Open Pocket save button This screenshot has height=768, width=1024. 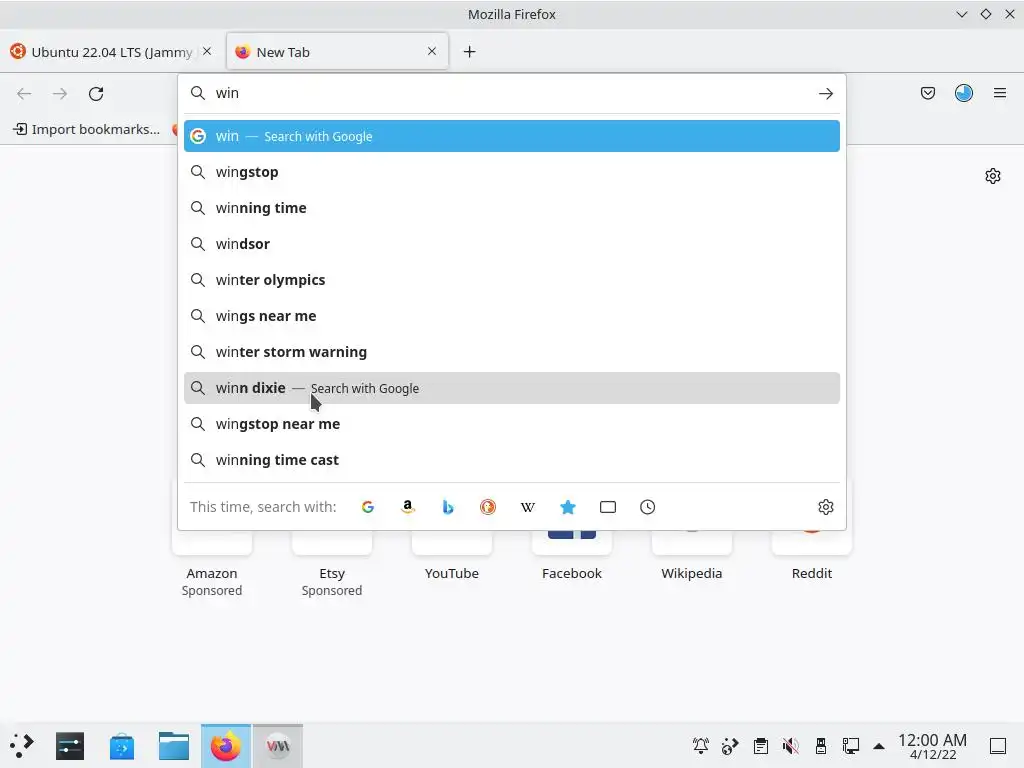click(x=927, y=93)
